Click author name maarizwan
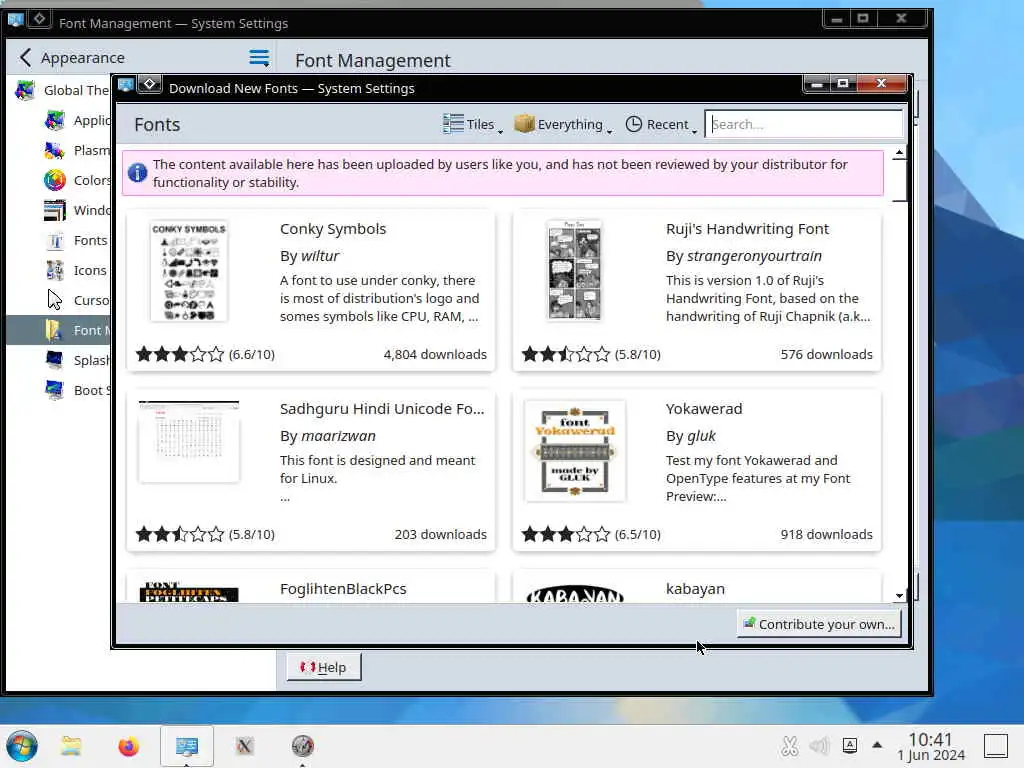1024x768 pixels. click(x=338, y=436)
